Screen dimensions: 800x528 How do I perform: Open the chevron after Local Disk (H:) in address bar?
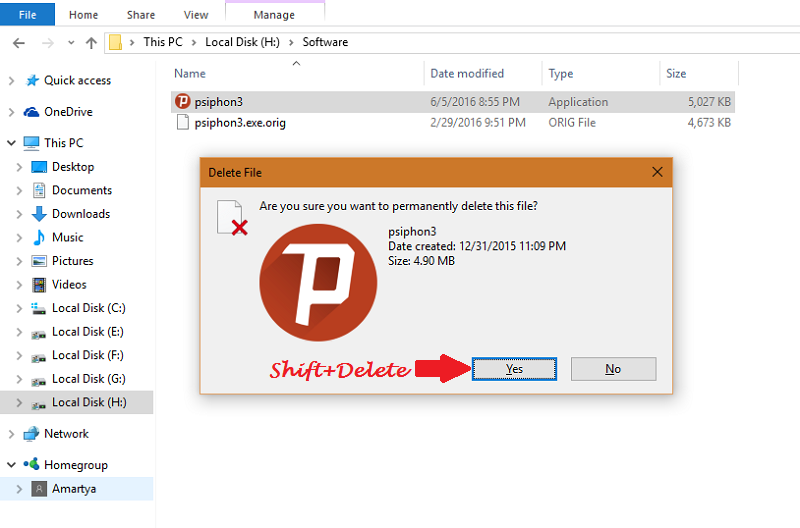[291, 42]
